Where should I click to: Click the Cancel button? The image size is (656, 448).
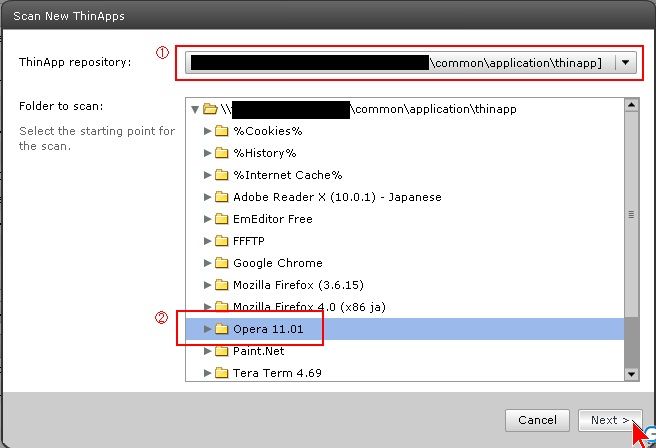click(x=537, y=420)
